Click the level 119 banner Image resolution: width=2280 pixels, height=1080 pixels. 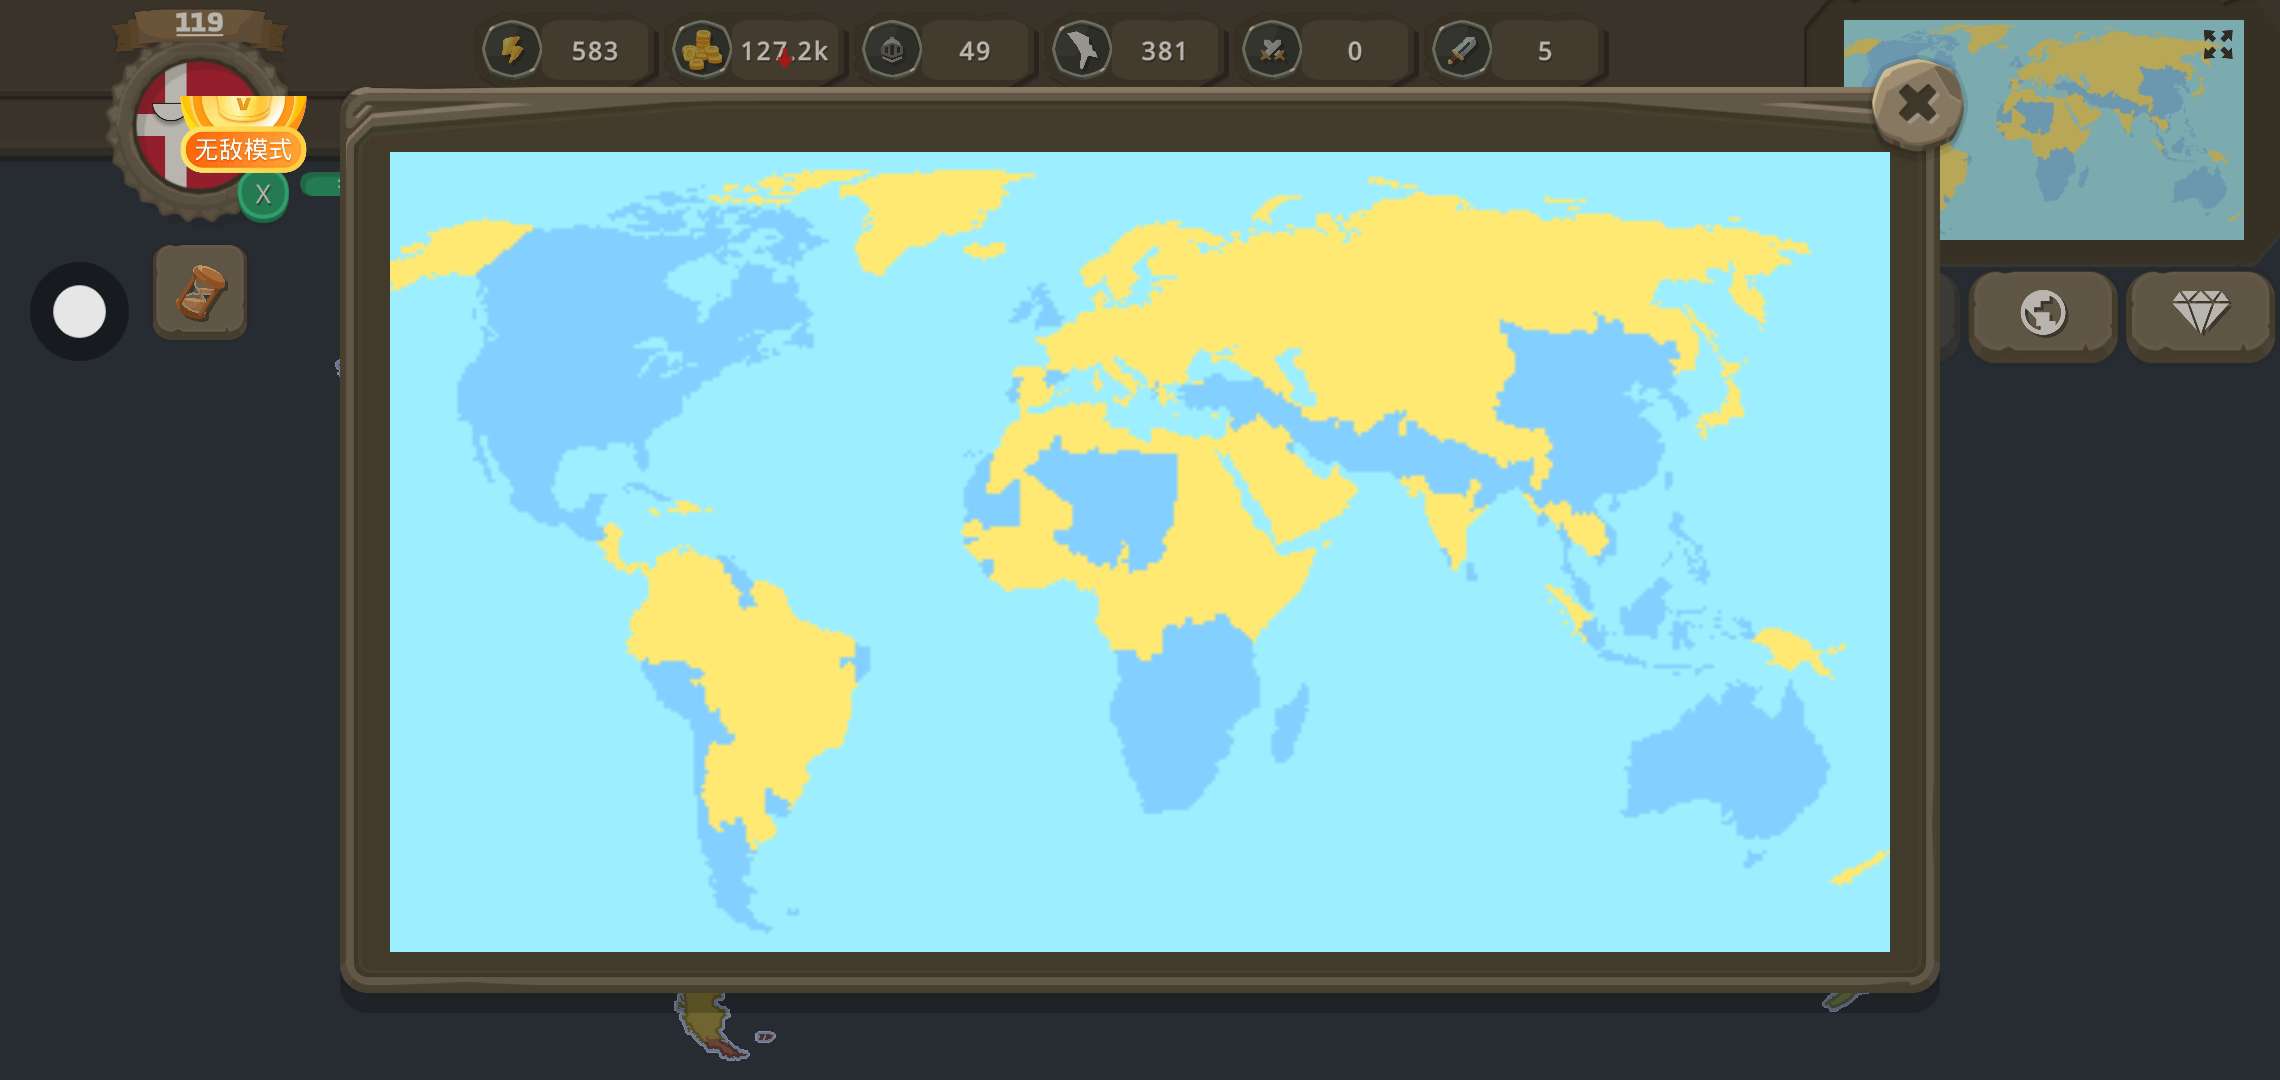(x=199, y=23)
